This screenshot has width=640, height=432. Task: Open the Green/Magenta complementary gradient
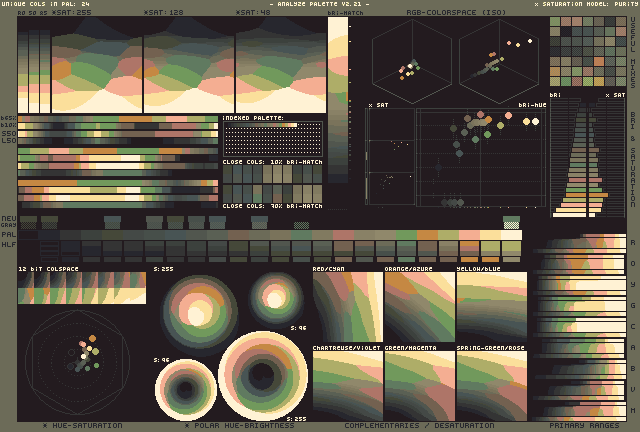pyautogui.click(x=419, y=385)
